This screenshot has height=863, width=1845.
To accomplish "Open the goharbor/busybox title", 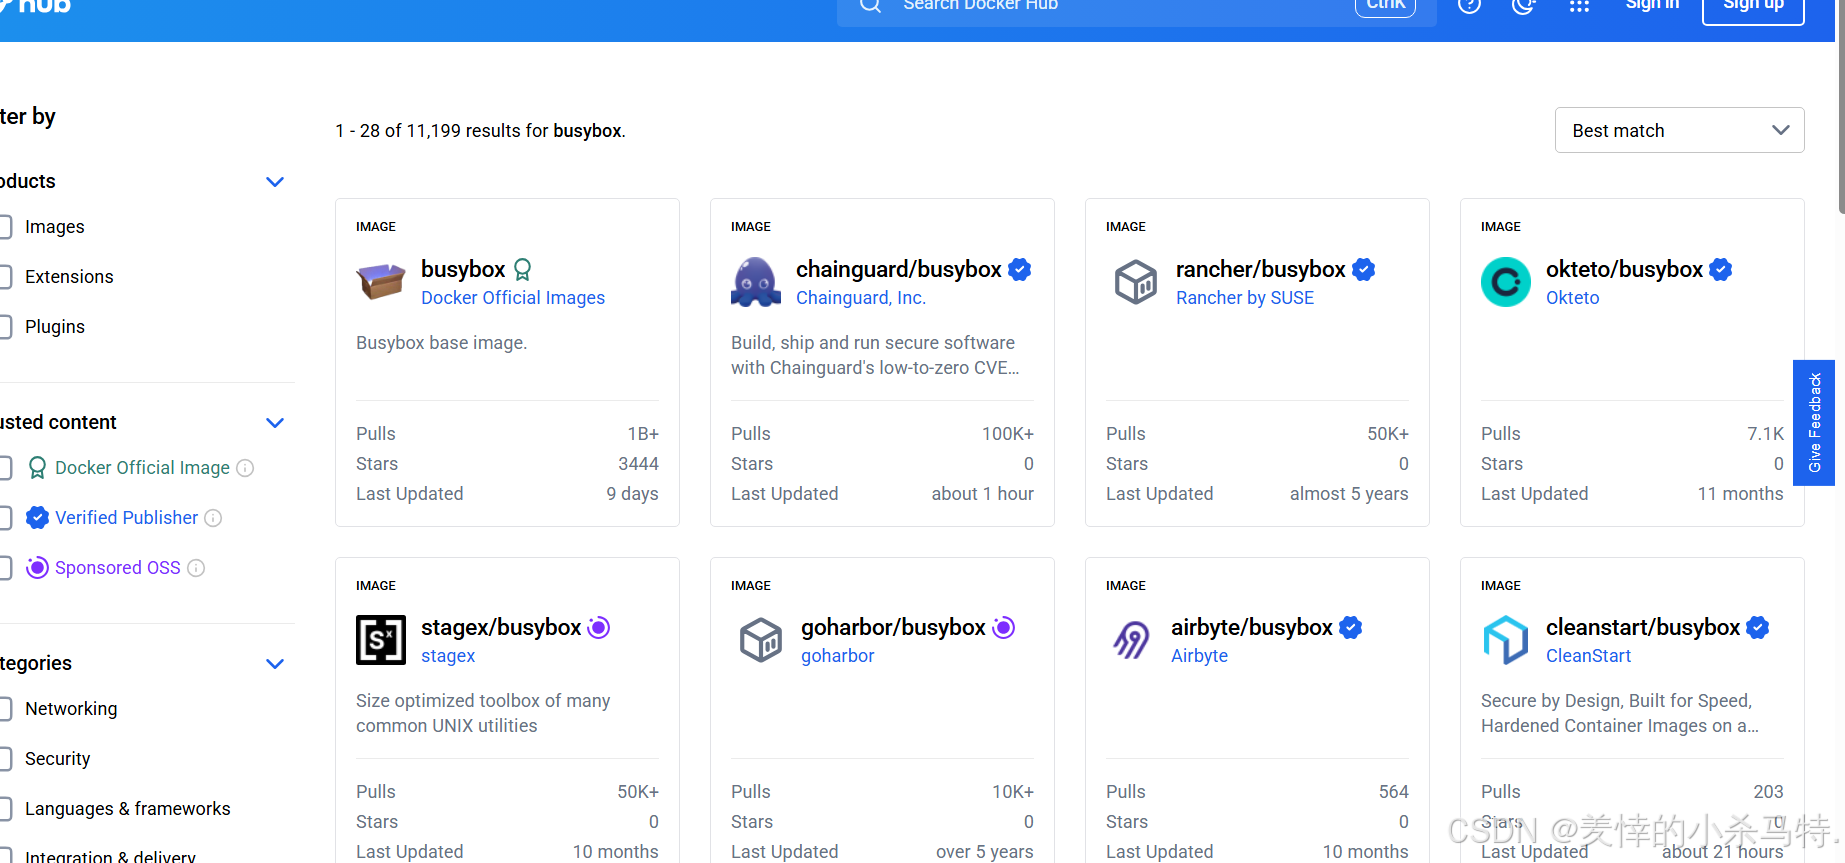I will (x=894, y=627).
